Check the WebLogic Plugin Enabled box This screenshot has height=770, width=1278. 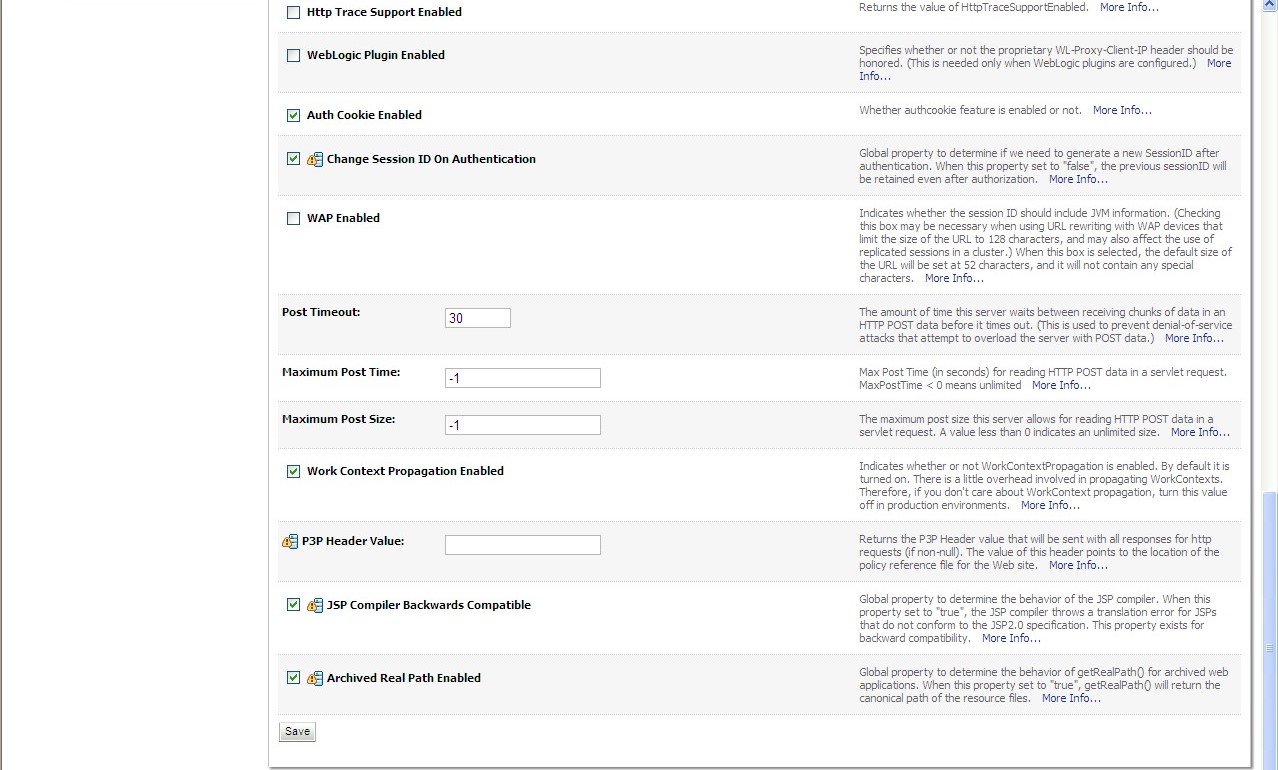[x=293, y=56]
